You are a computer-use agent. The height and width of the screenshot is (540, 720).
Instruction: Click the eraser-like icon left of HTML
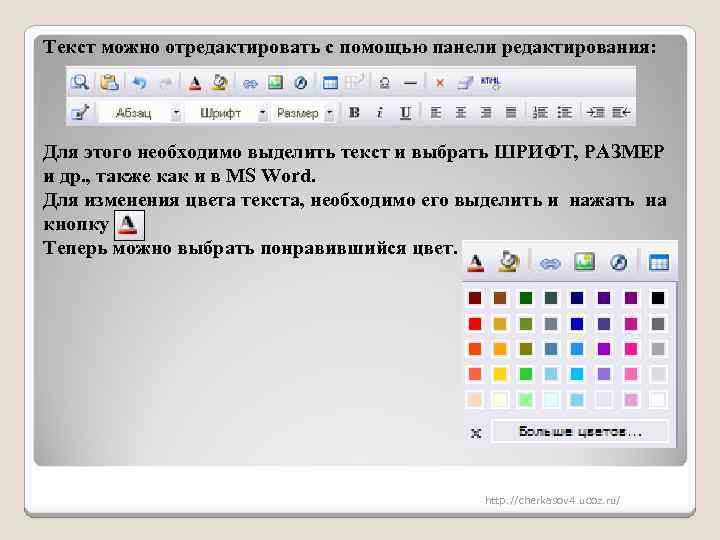click(465, 83)
